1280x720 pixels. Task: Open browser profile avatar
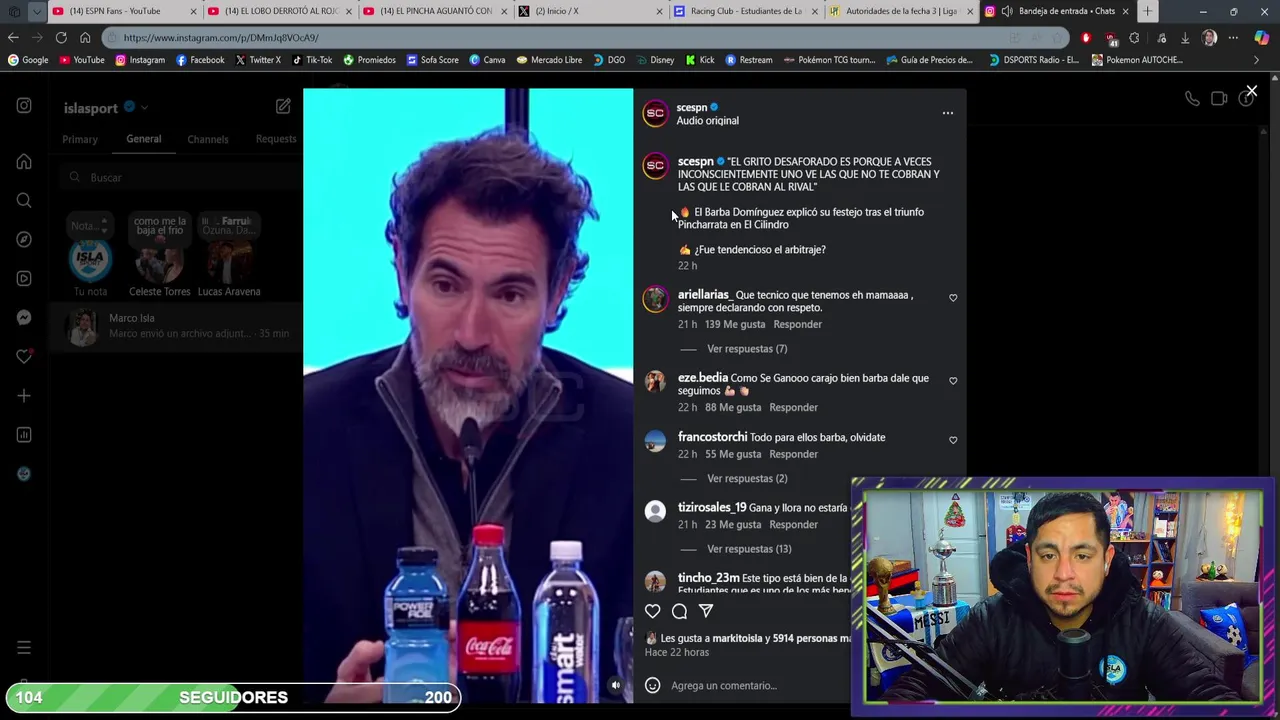[1209, 37]
